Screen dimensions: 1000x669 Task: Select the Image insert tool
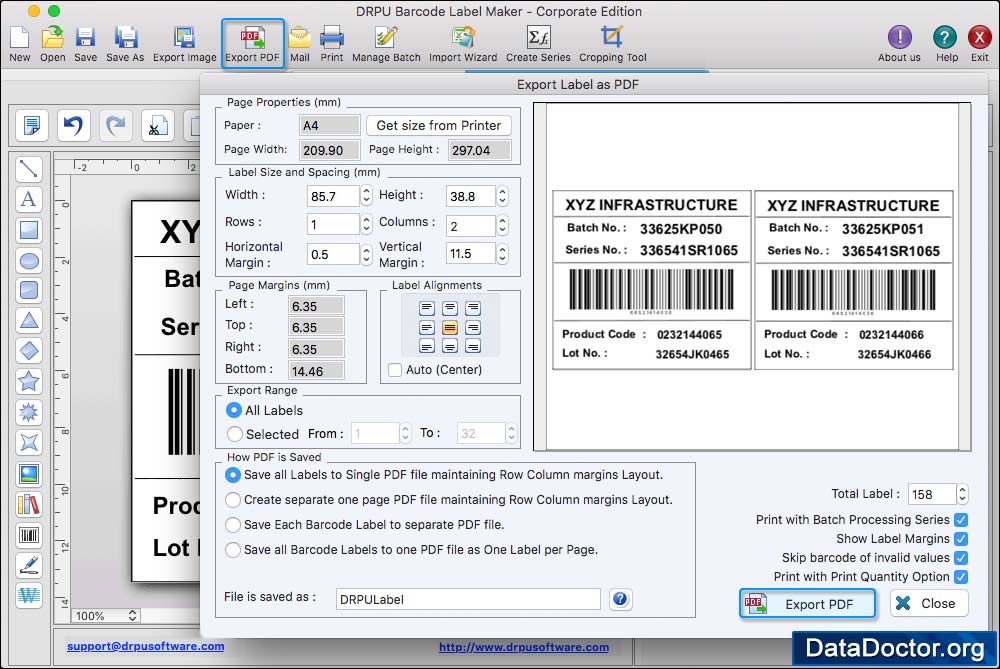[x=29, y=474]
